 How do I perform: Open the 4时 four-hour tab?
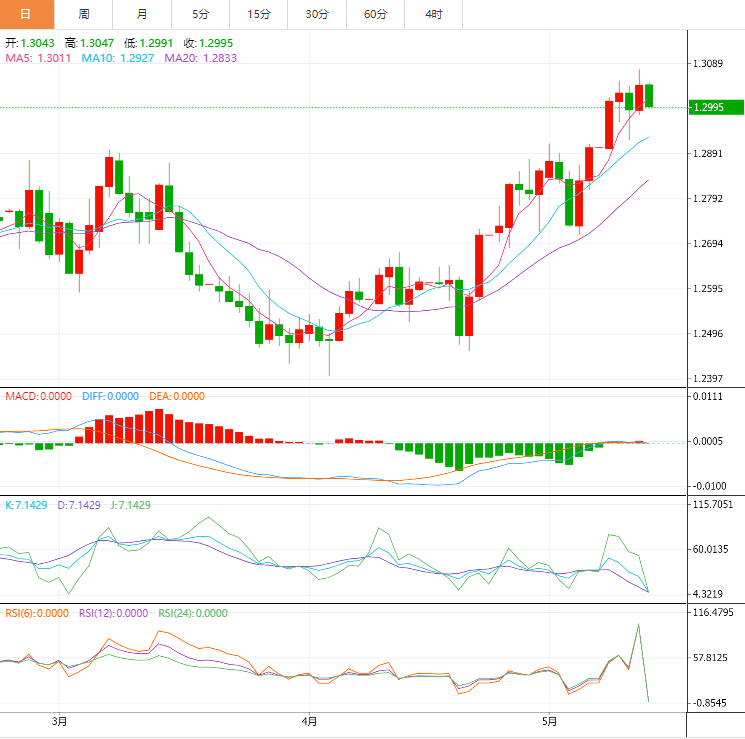coord(434,14)
